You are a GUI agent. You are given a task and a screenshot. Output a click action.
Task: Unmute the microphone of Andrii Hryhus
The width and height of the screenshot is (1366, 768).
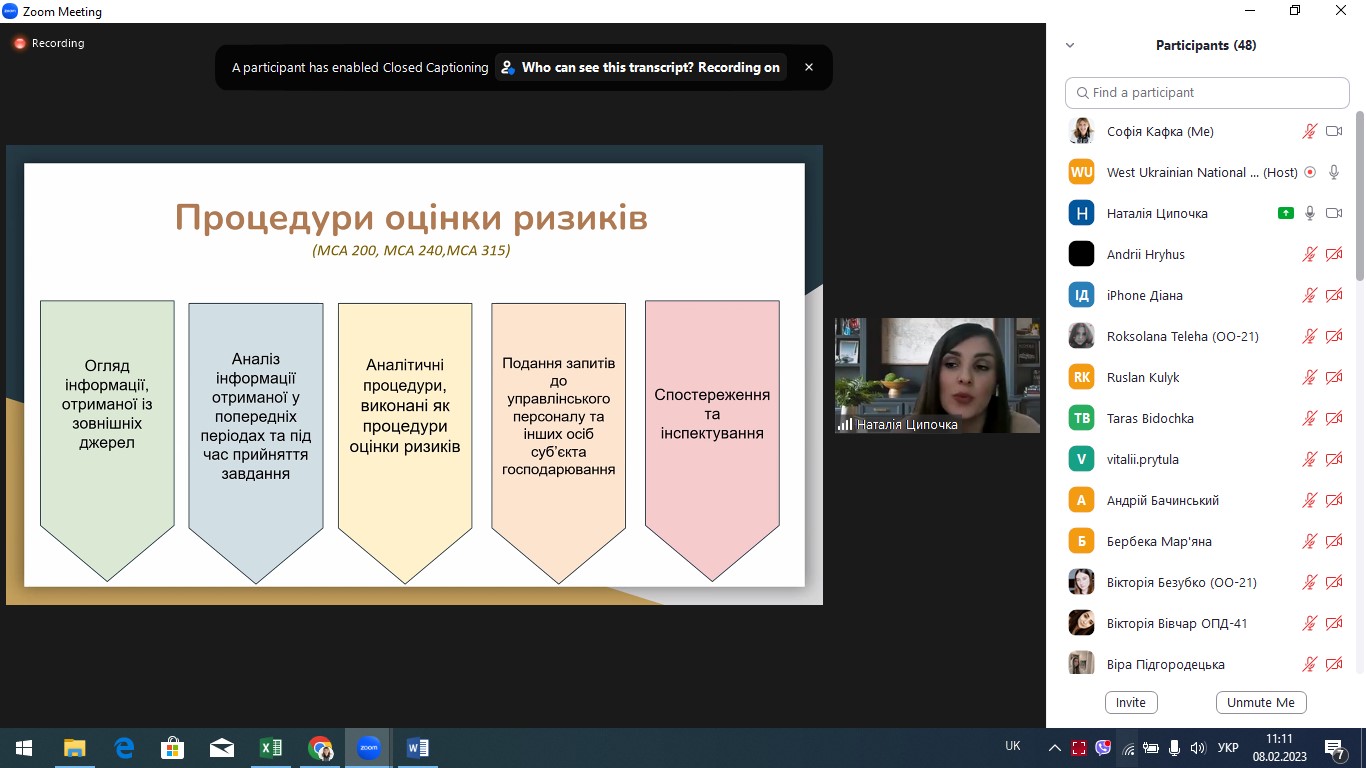[1308, 253]
